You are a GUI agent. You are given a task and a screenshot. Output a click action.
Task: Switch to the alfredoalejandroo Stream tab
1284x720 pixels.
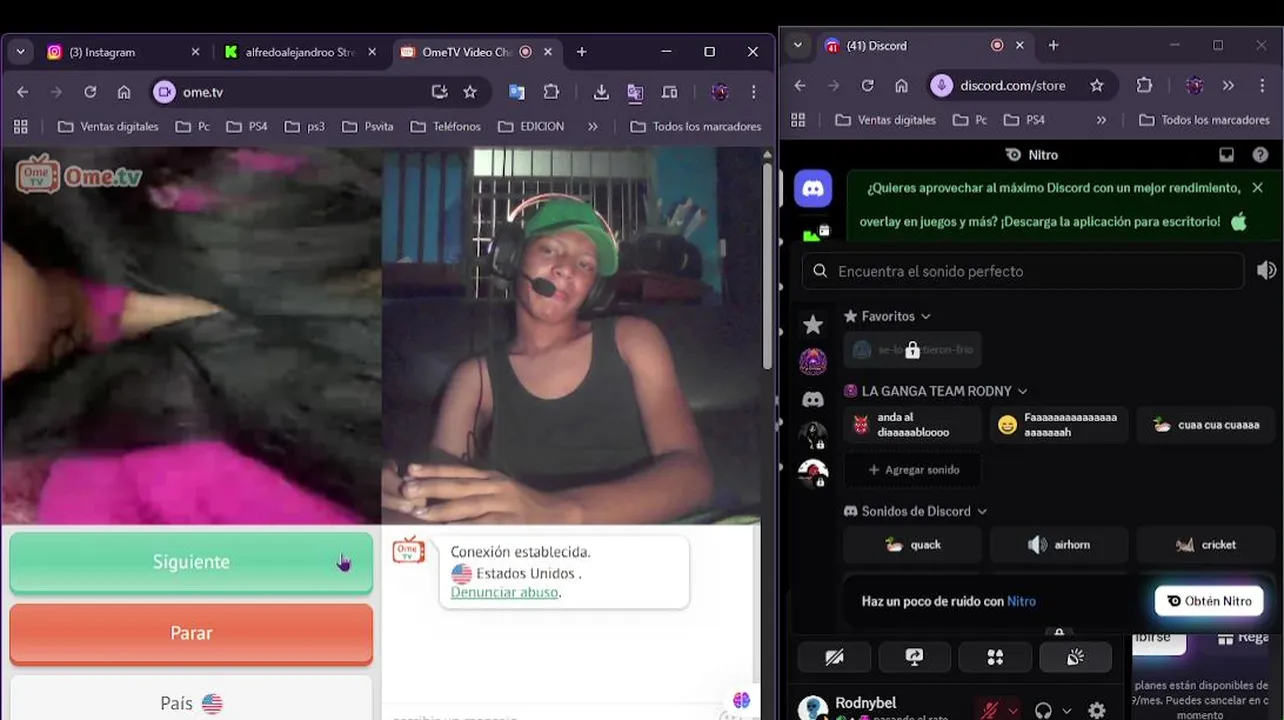pyautogui.click(x=299, y=52)
